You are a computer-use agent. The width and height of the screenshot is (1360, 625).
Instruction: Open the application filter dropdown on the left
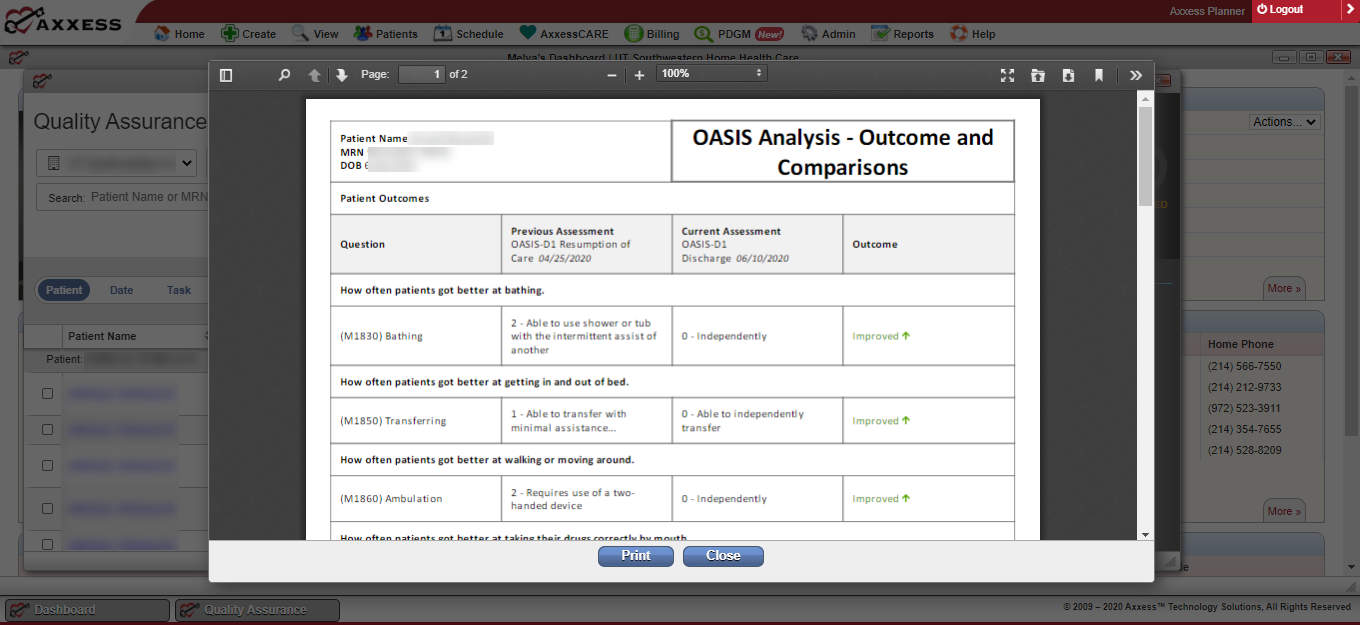(x=116, y=162)
